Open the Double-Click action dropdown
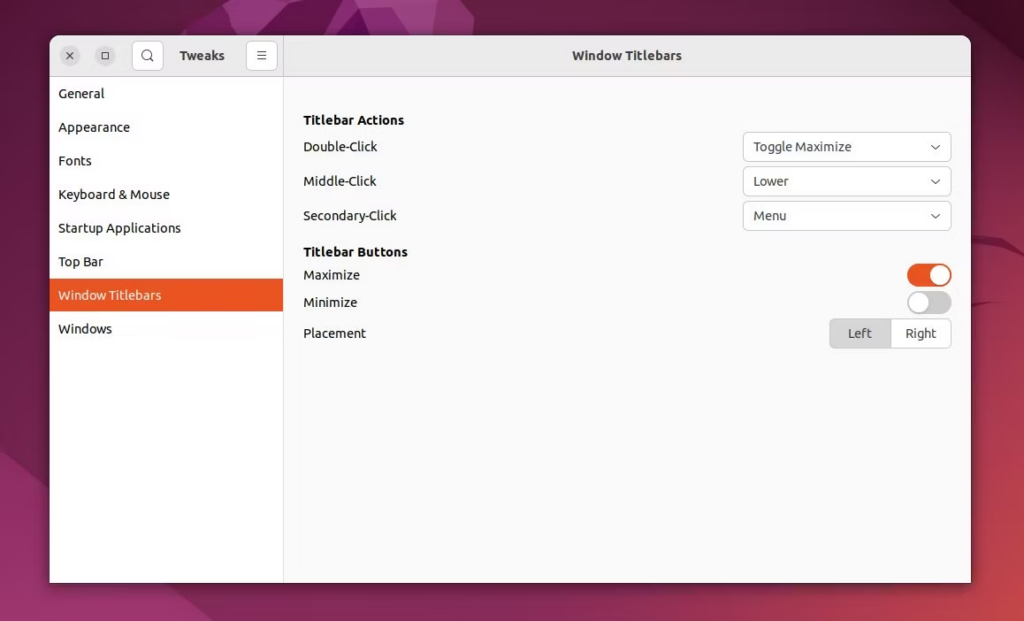Image resolution: width=1024 pixels, height=621 pixels. 846,147
